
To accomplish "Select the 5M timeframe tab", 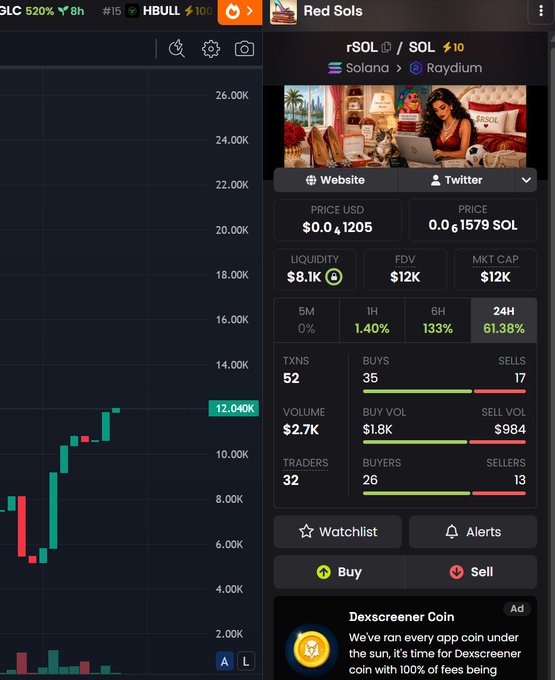I will [307, 320].
